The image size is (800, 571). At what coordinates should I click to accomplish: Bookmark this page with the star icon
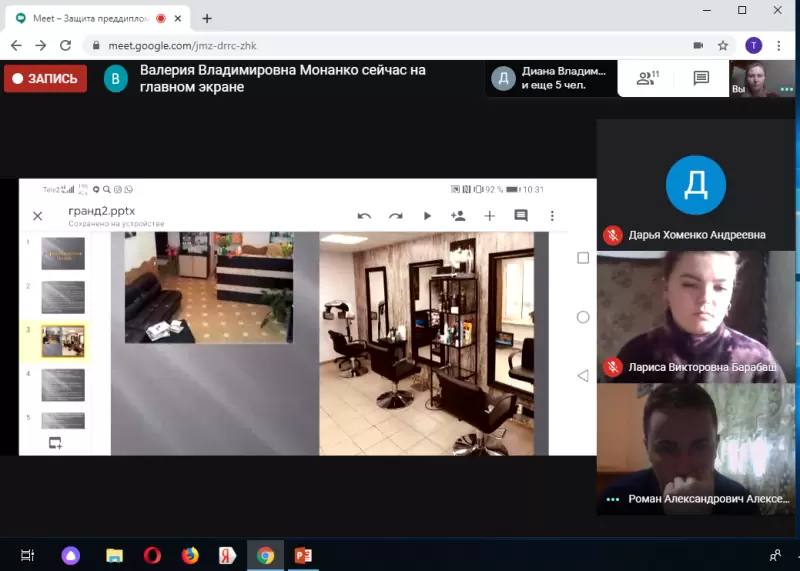(x=723, y=45)
